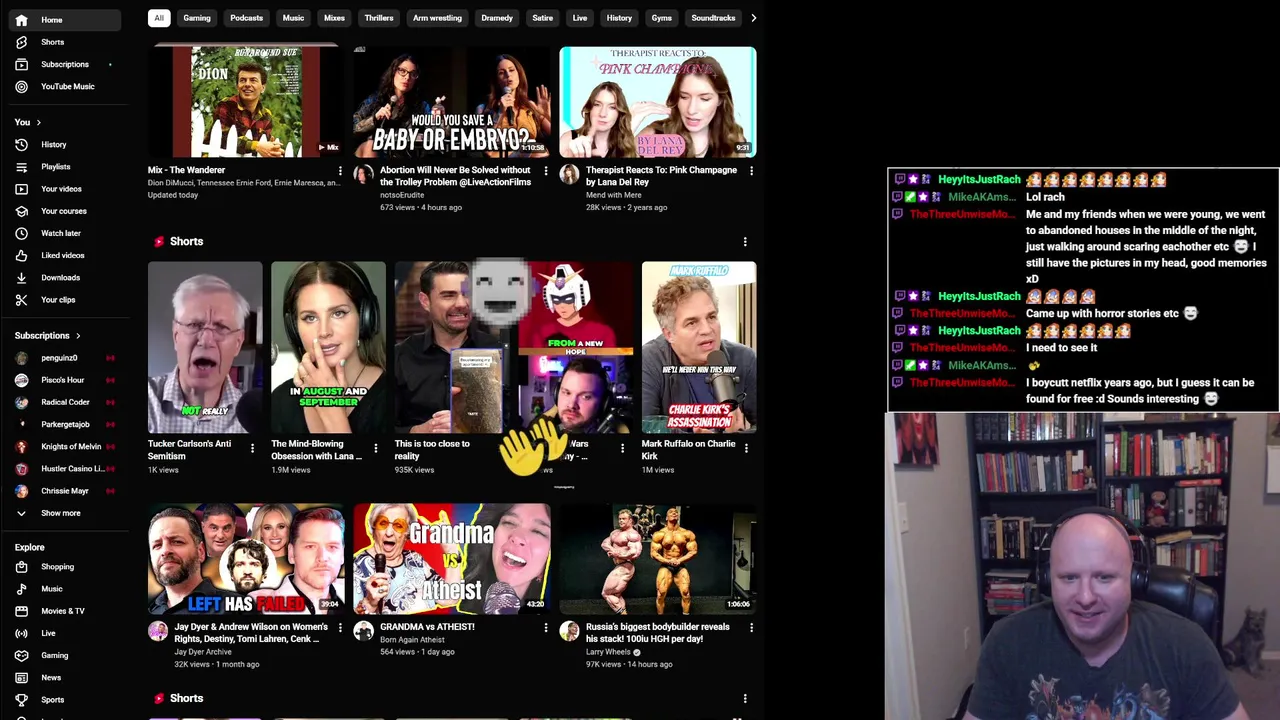Open three-dot menu for Pink Champagne video
The width and height of the screenshot is (1280, 720).
tap(751, 171)
